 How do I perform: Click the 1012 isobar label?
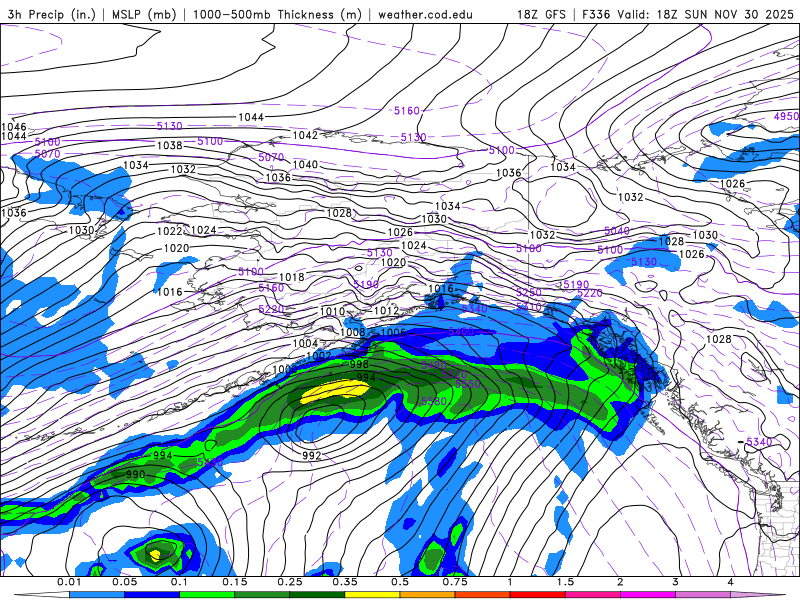386,310
